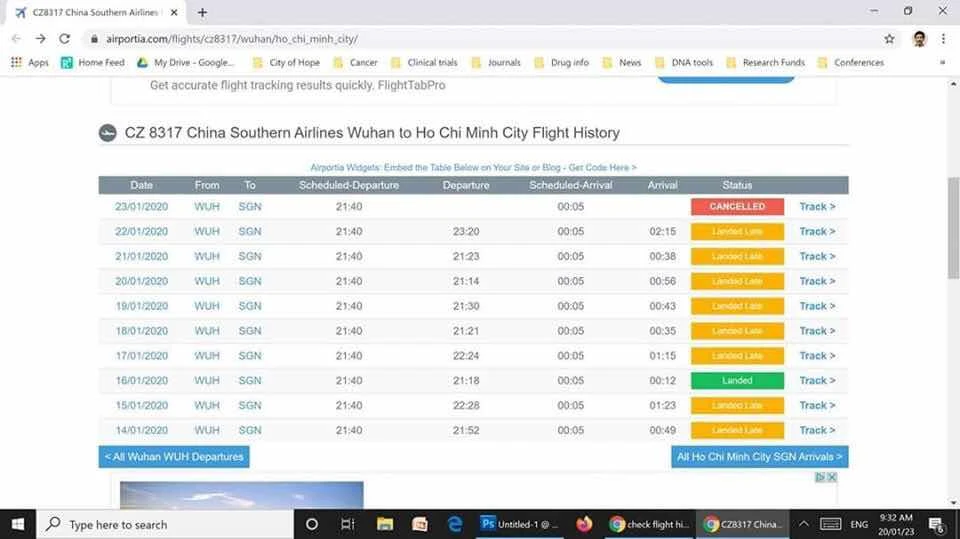
Task: Open the notification center icon
Action: tap(936, 524)
